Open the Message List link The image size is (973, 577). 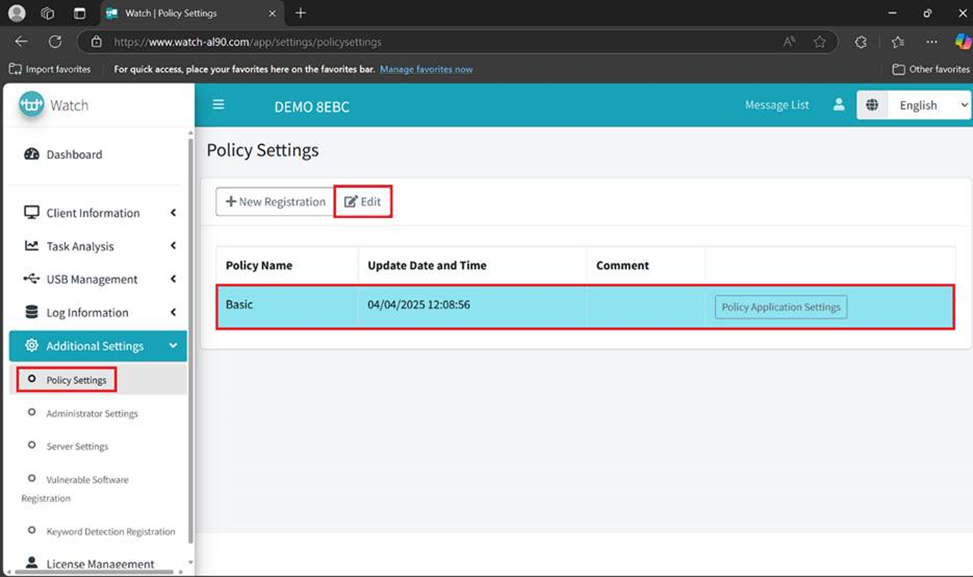pos(776,105)
